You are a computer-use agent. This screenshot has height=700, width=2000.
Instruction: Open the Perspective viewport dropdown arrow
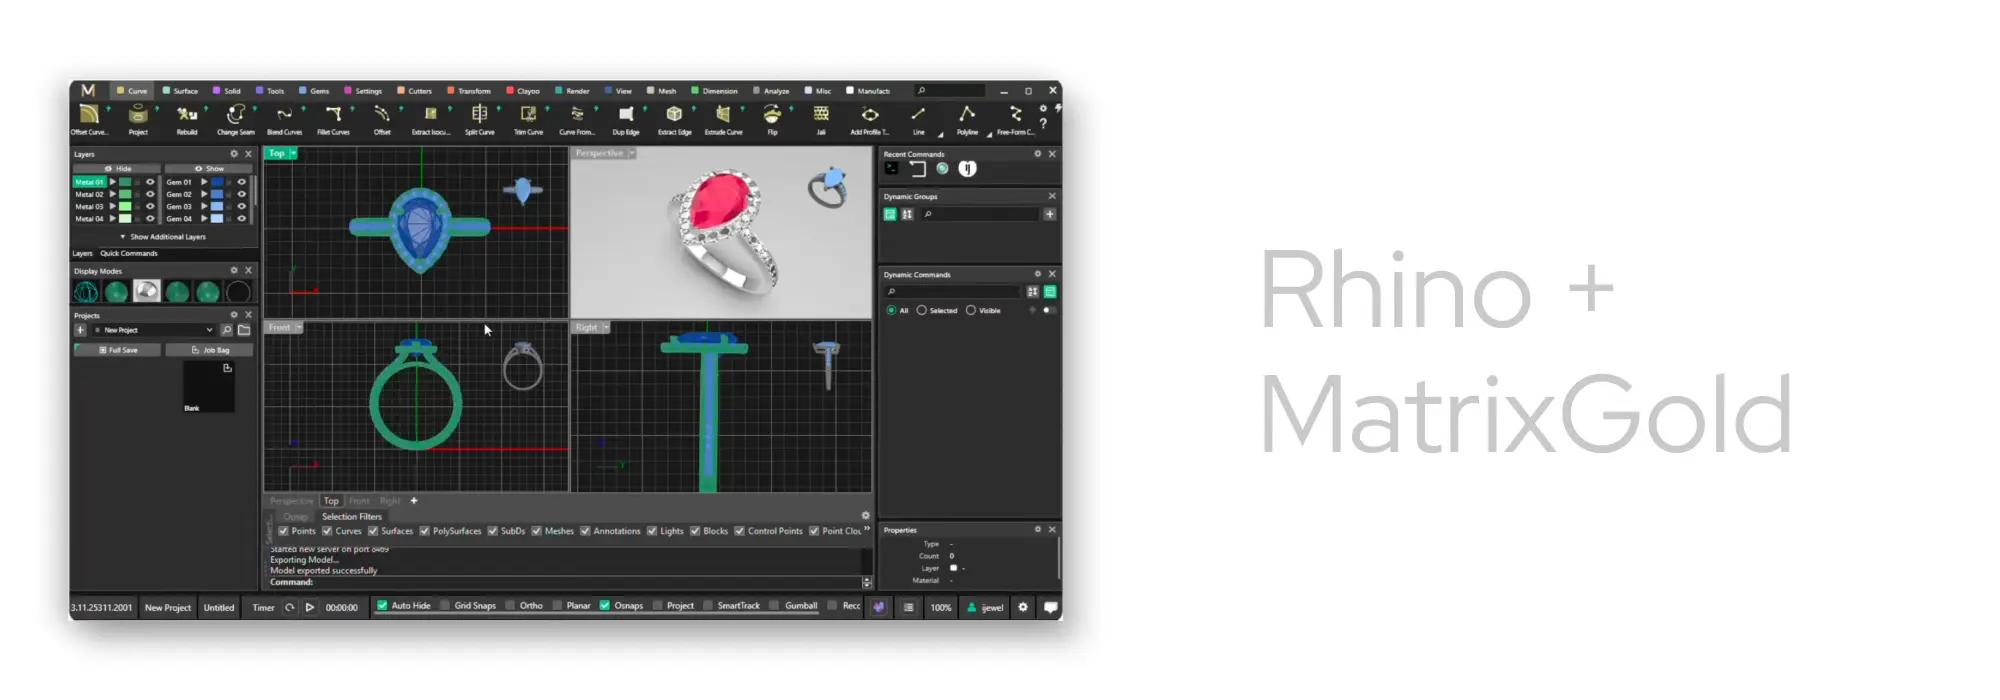coord(632,153)
